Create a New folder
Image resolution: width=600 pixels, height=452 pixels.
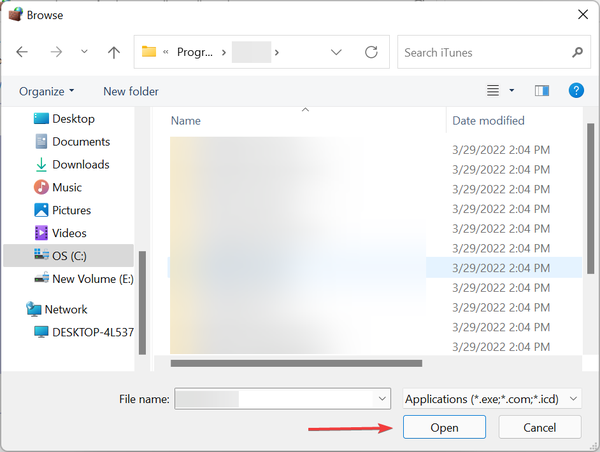(x=131, y=91)
